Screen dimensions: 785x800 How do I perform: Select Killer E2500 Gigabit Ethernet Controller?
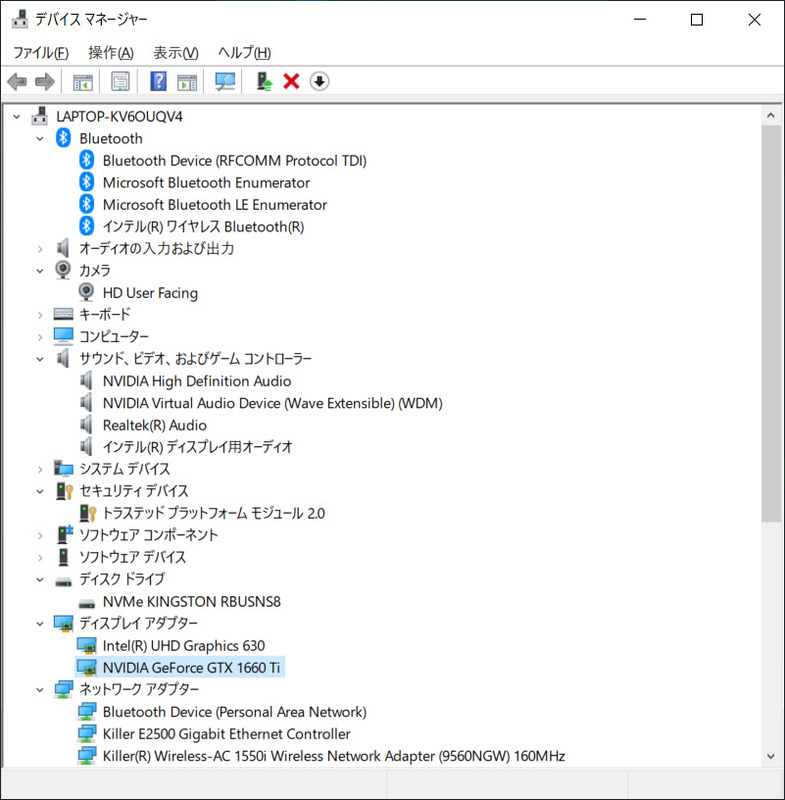[x=226, y=734]
